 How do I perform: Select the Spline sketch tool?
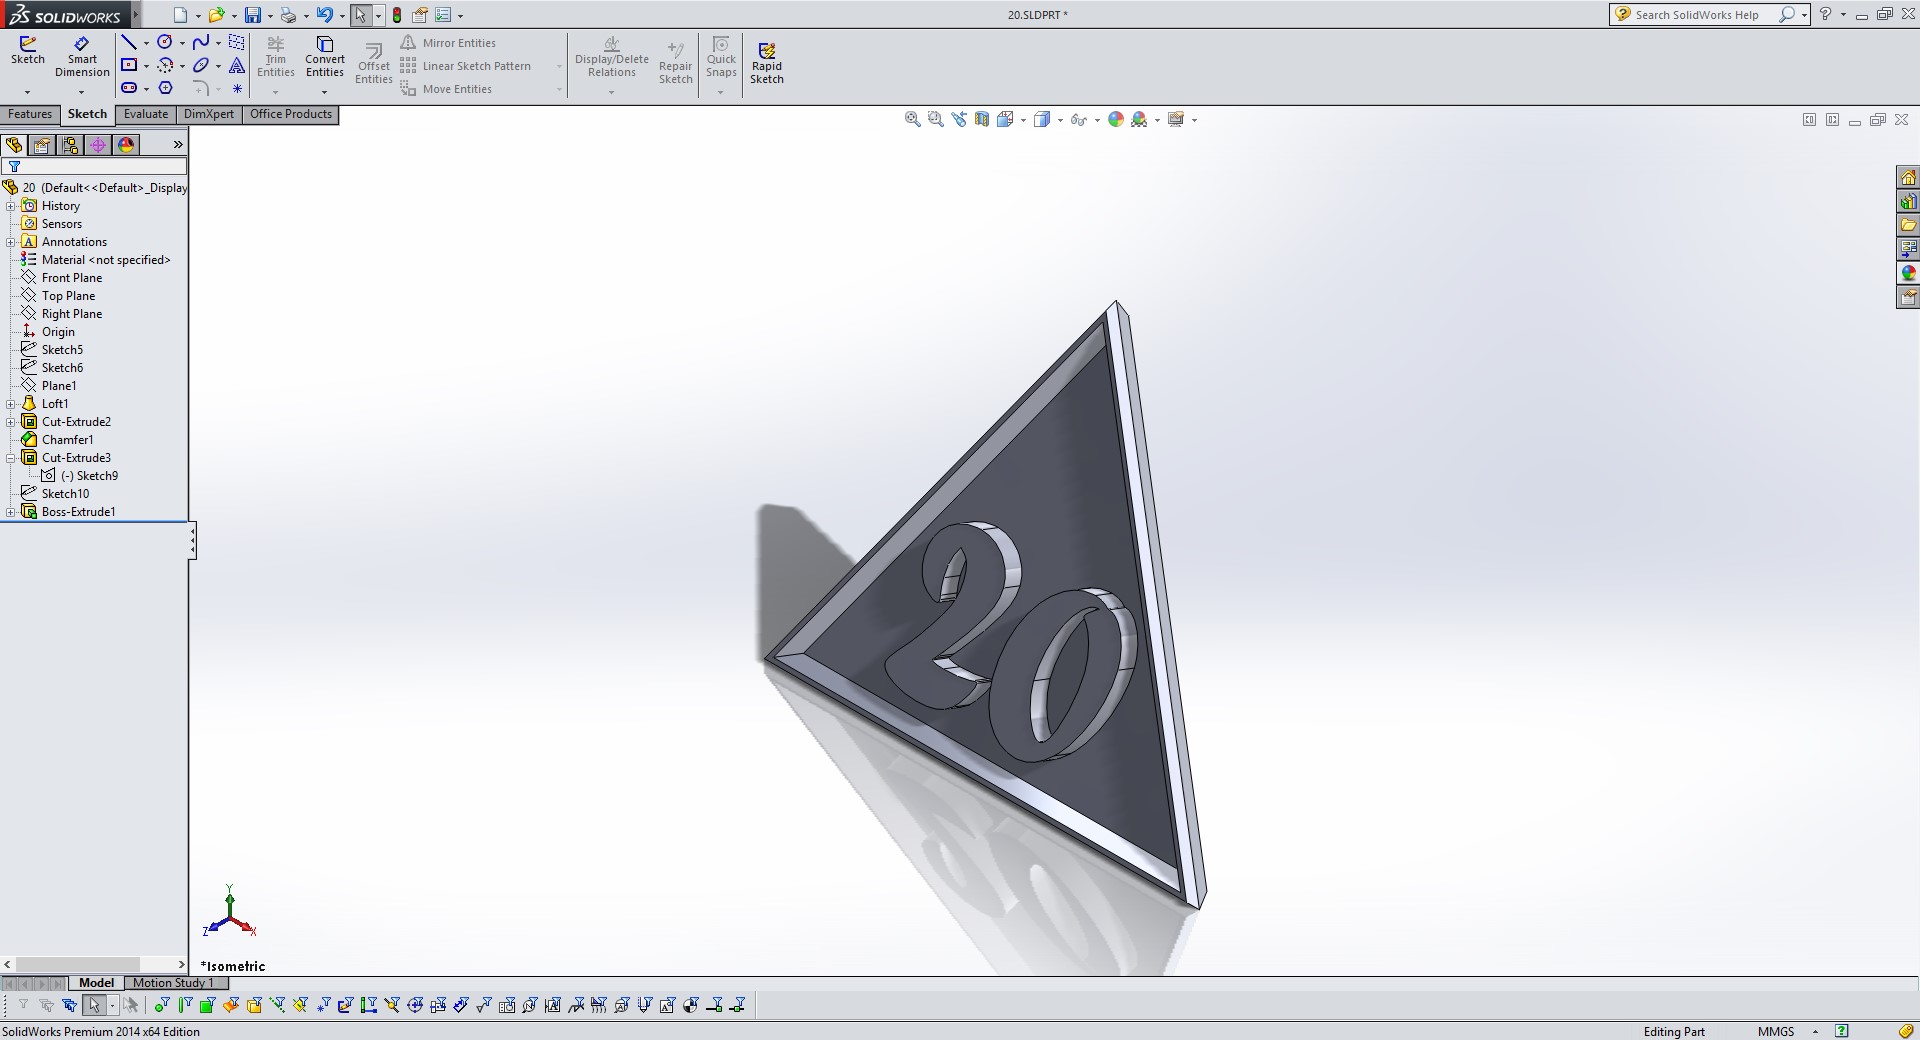[201, 42]
